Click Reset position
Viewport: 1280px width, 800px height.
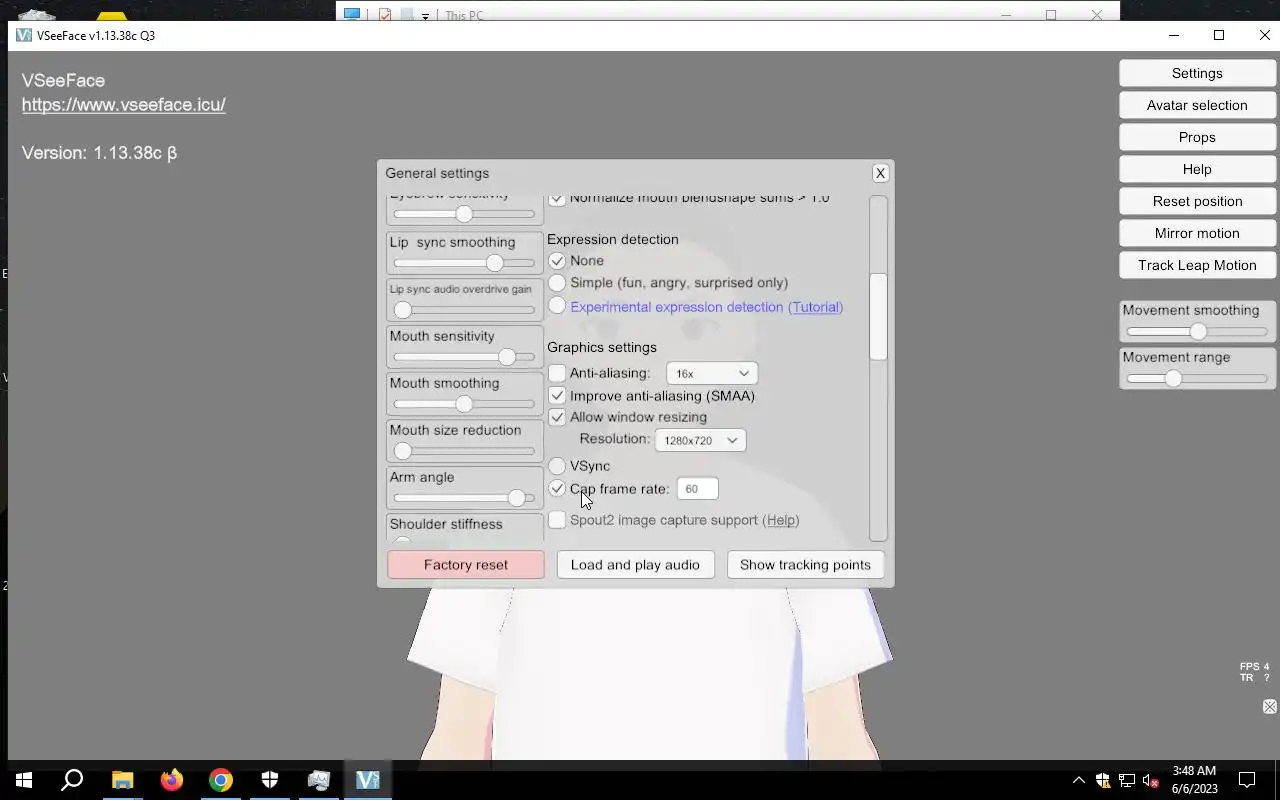[x=1197, y=201]
